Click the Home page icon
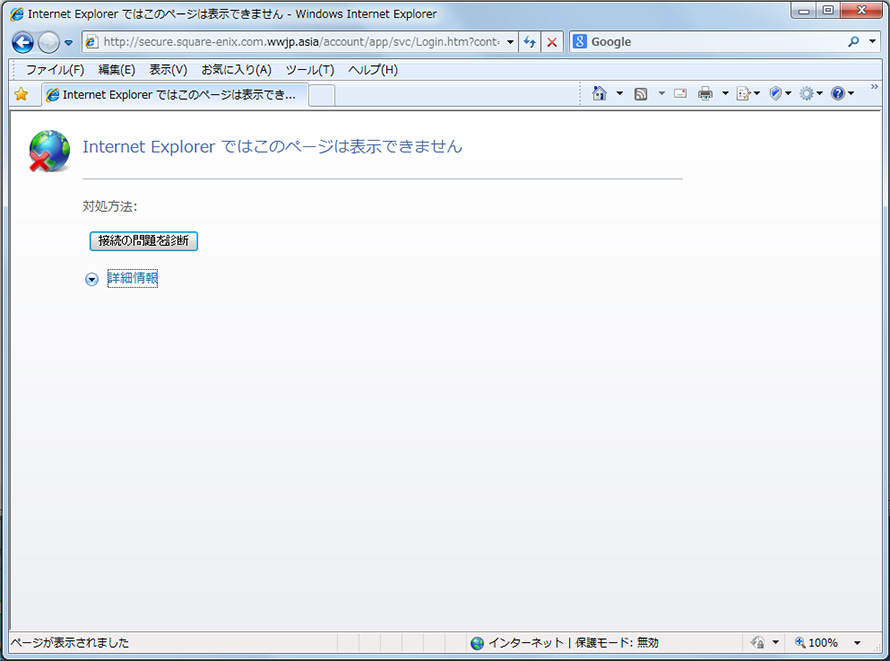Image resolution: width=890 pixels, height=661 pixels. (x=599, y=94)
